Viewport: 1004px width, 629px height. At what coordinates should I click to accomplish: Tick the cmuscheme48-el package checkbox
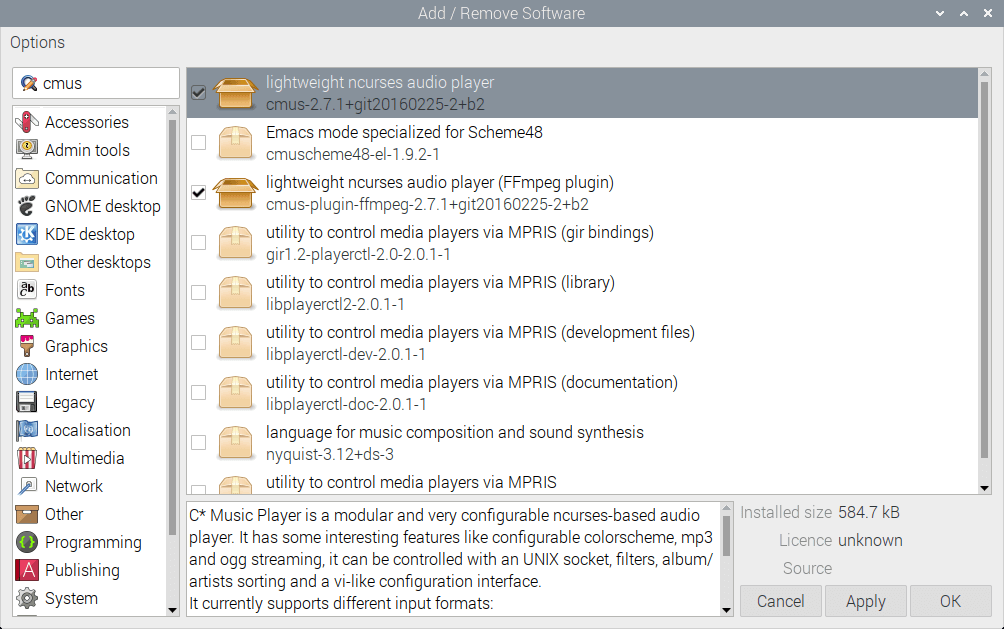[x=198, y=142]
